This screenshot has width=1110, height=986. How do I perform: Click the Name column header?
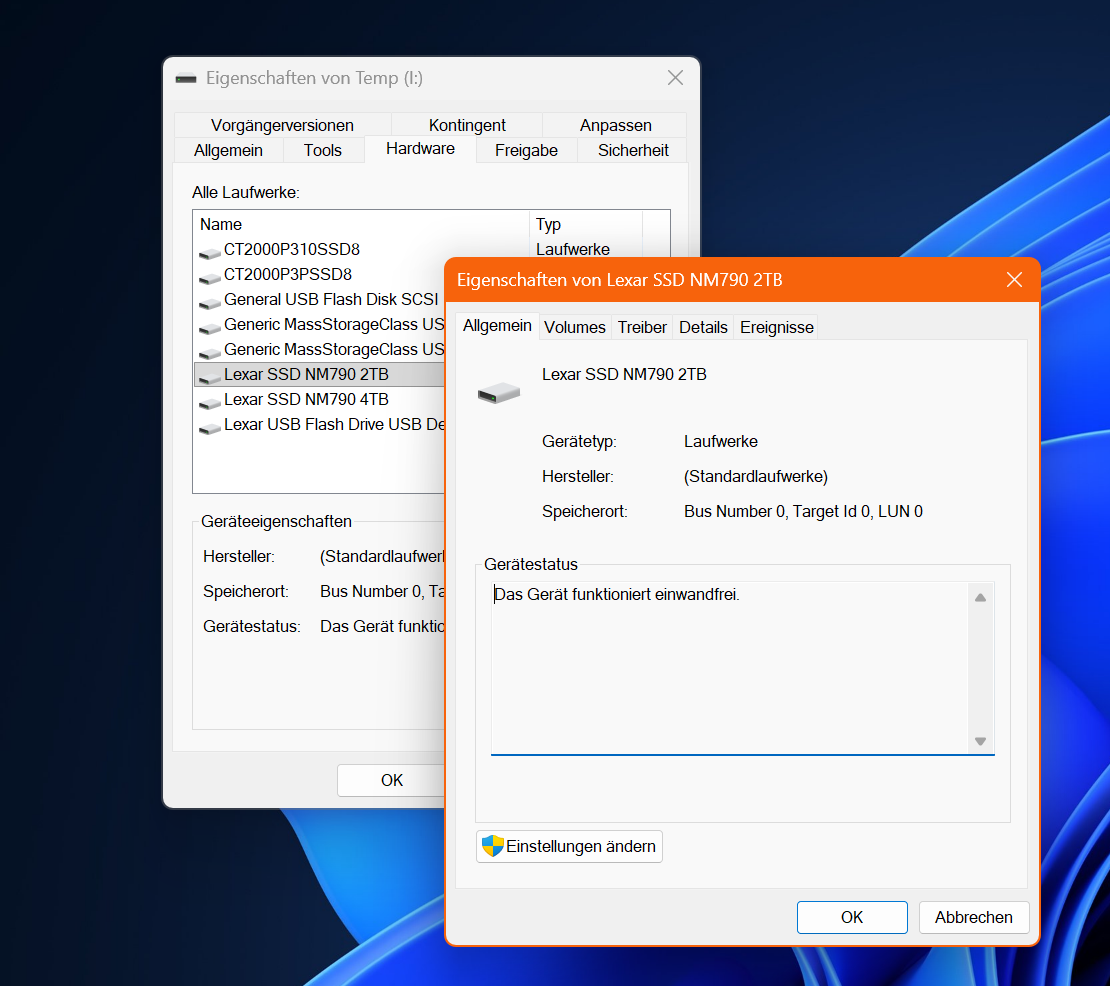[361, 224]
